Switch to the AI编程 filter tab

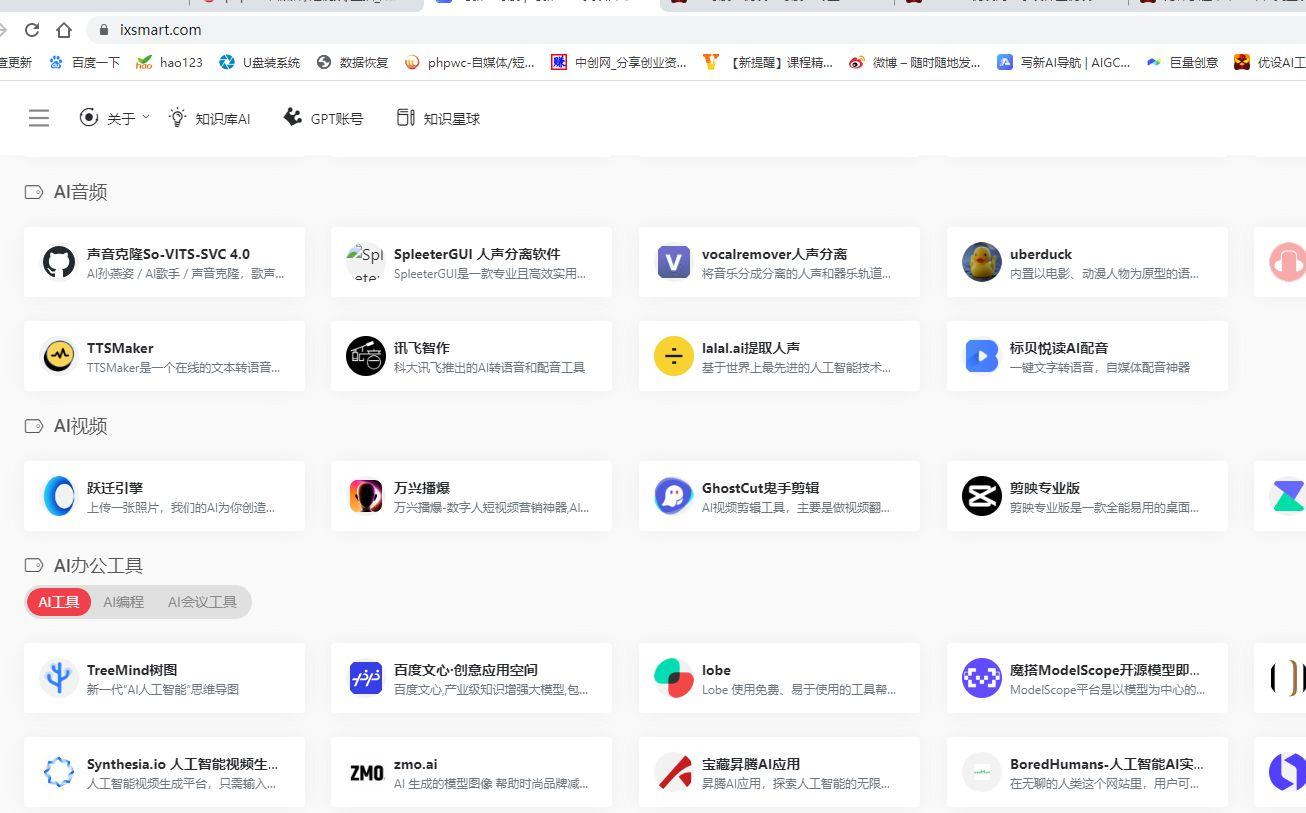123,602
